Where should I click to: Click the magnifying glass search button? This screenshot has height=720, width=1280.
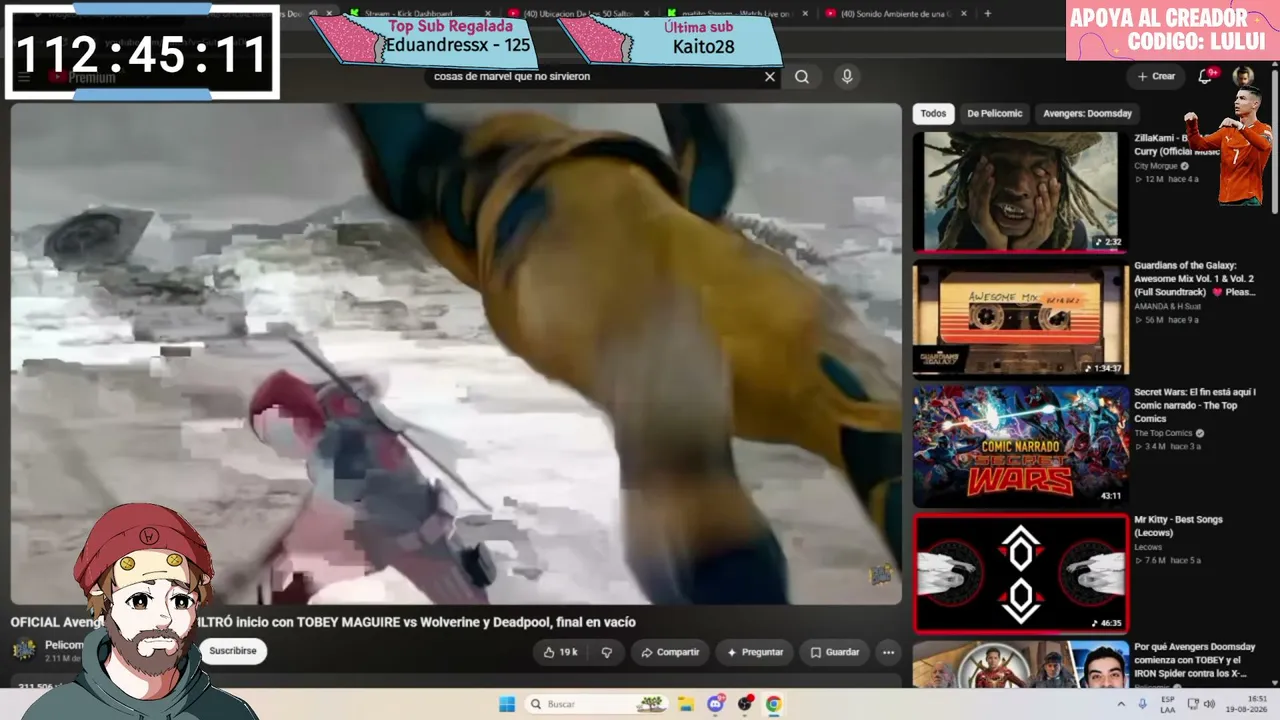(x=802, y=77)
